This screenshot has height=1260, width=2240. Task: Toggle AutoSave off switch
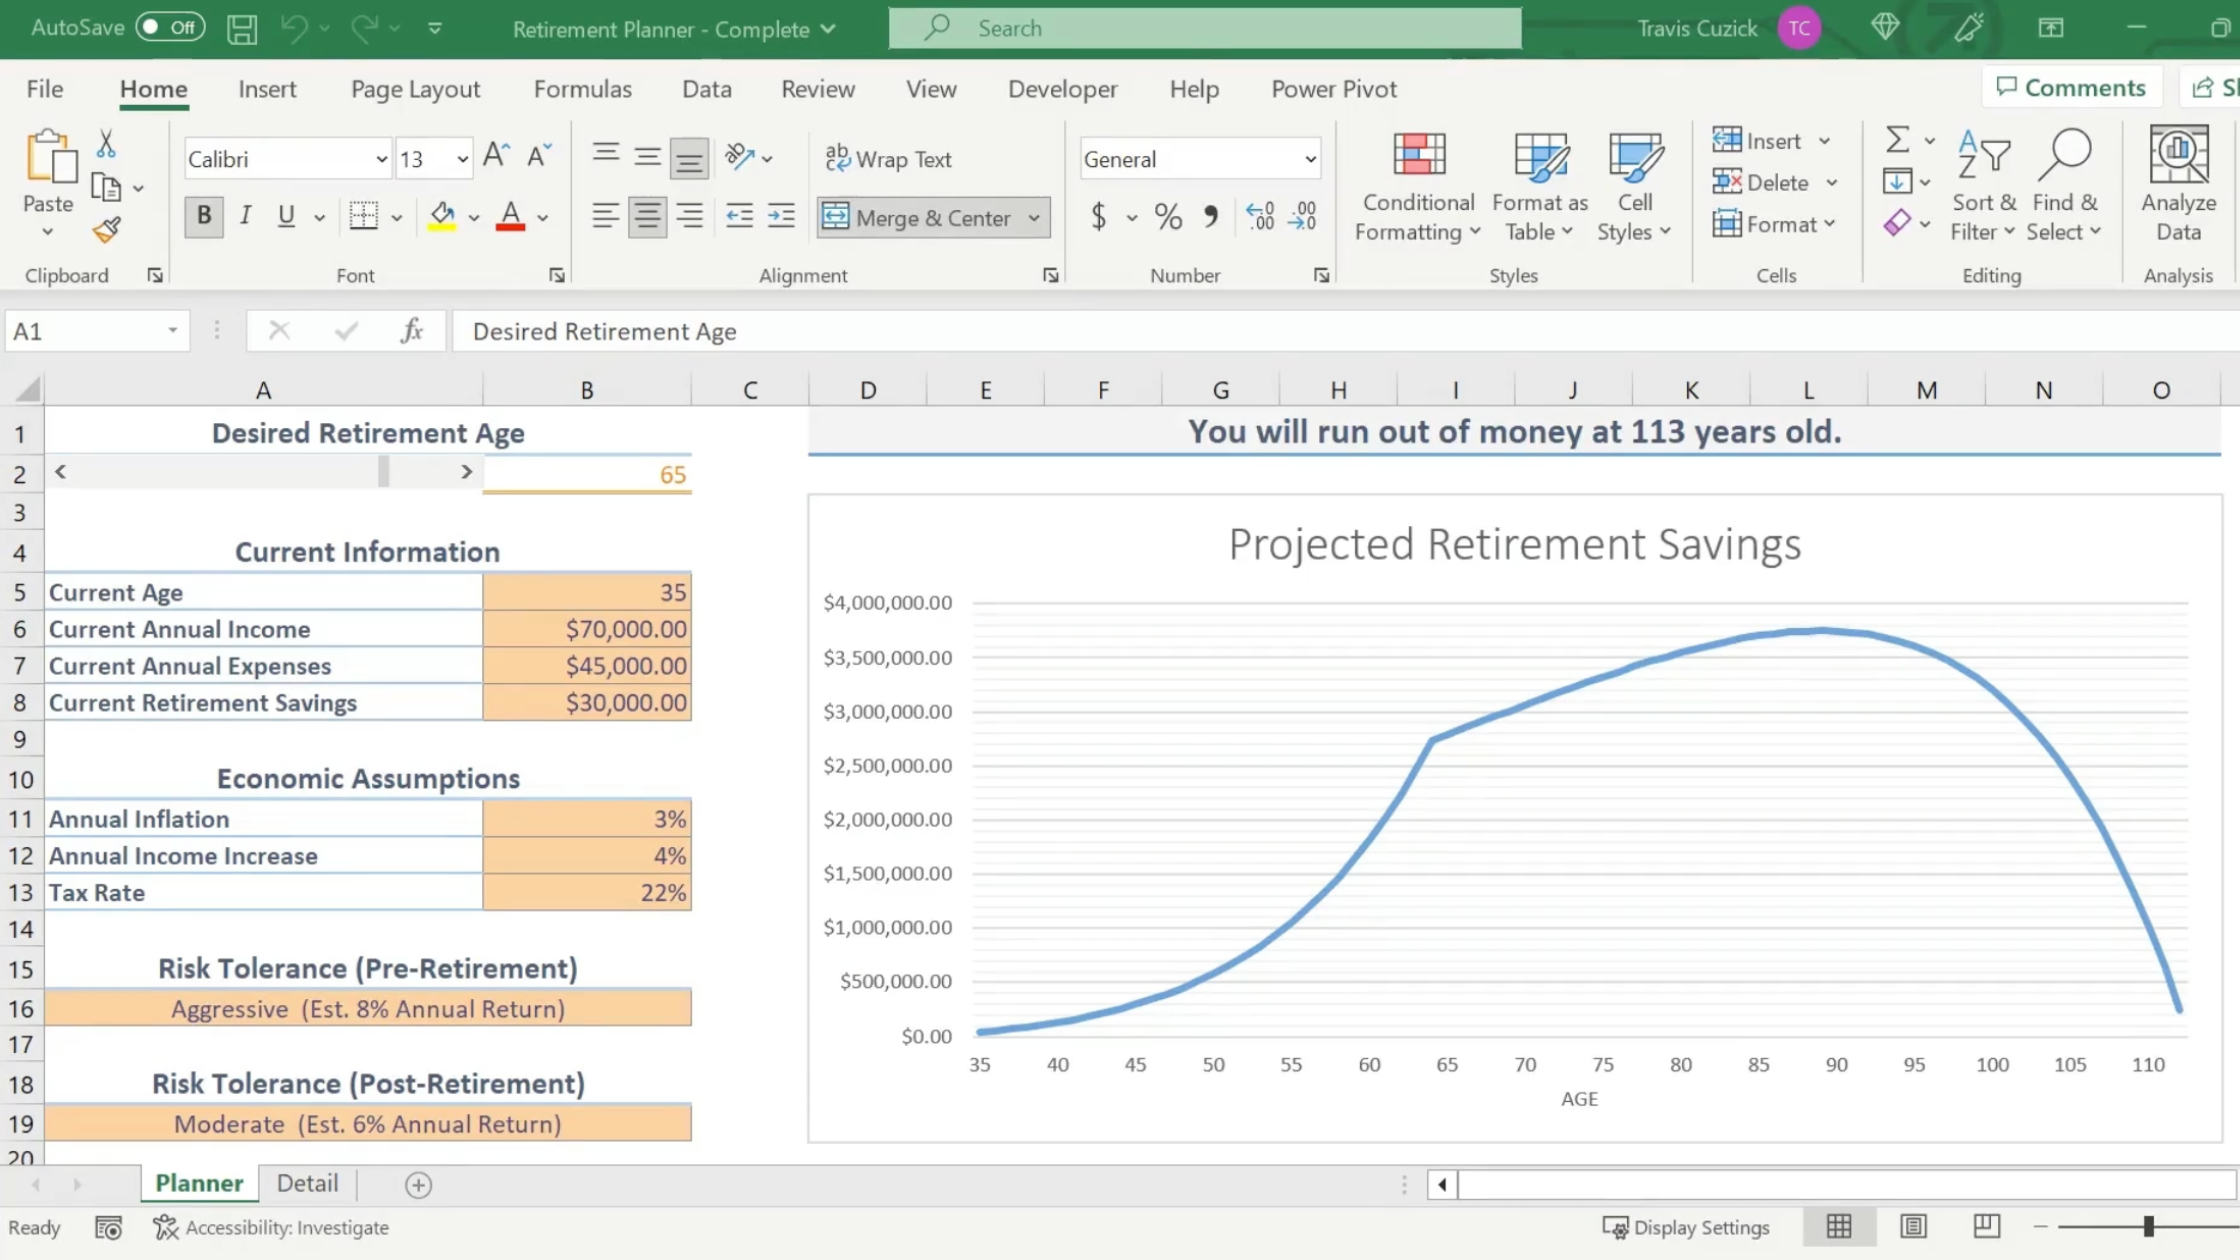point(168,28)
